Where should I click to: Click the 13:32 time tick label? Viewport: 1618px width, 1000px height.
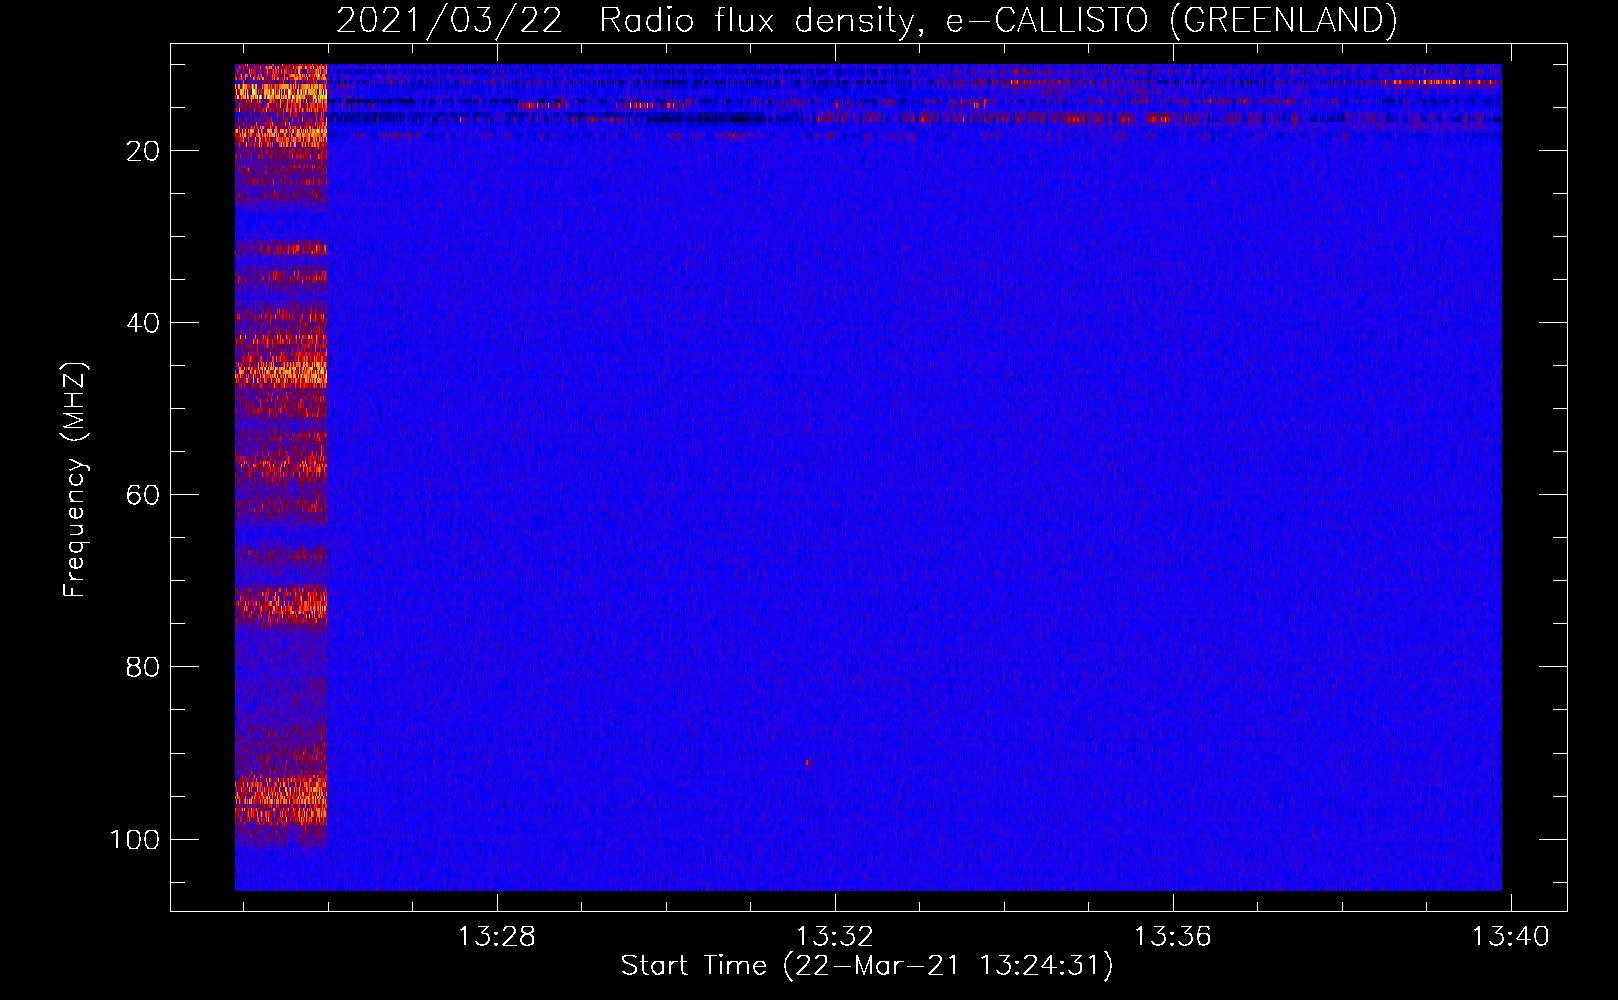click(835, 936)
